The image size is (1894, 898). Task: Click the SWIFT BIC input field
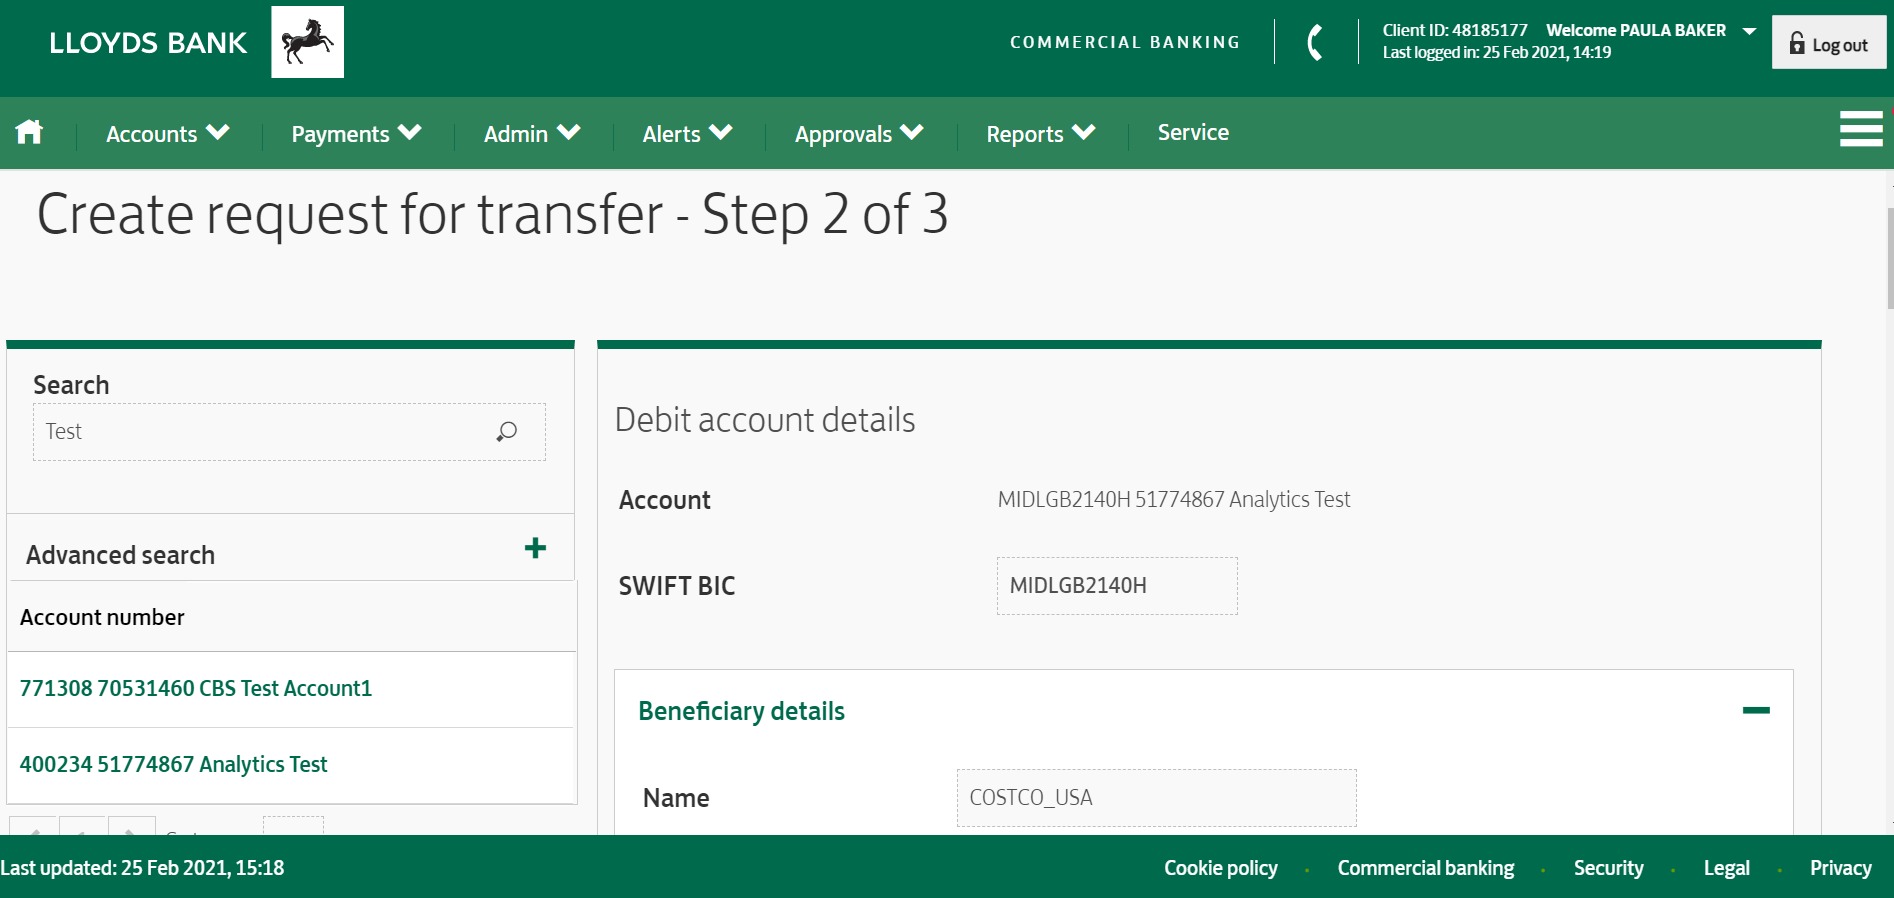pyautogui.click(x=1117, y=586)
